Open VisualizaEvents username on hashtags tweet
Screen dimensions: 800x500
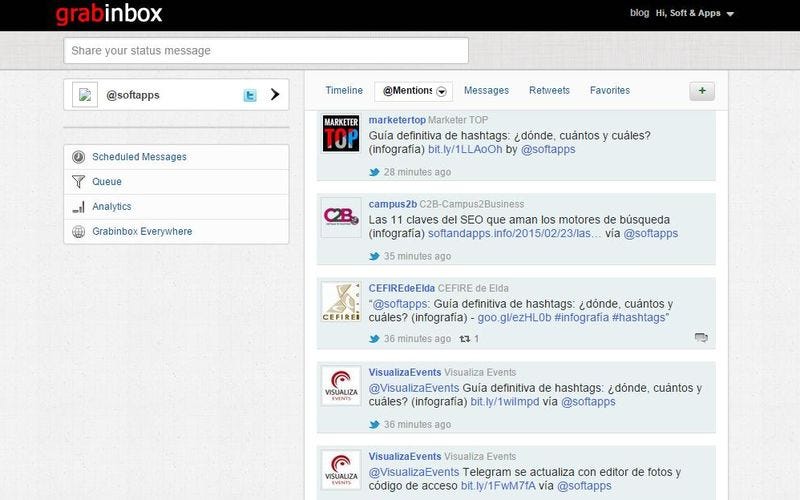405,372
